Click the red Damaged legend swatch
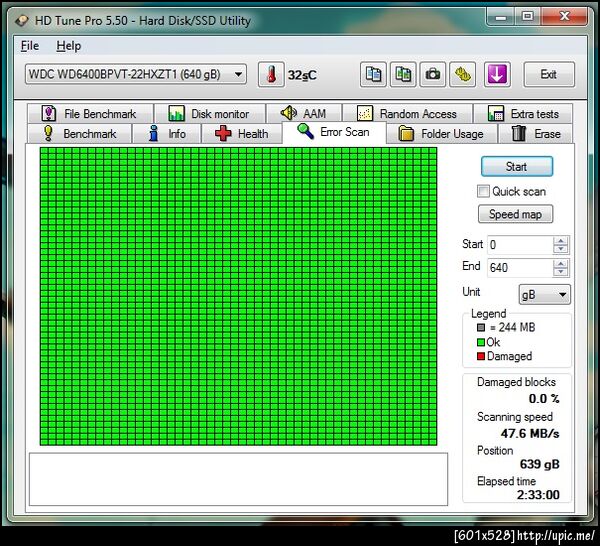Viewport: 600px width, 546px height. point(481,356)
